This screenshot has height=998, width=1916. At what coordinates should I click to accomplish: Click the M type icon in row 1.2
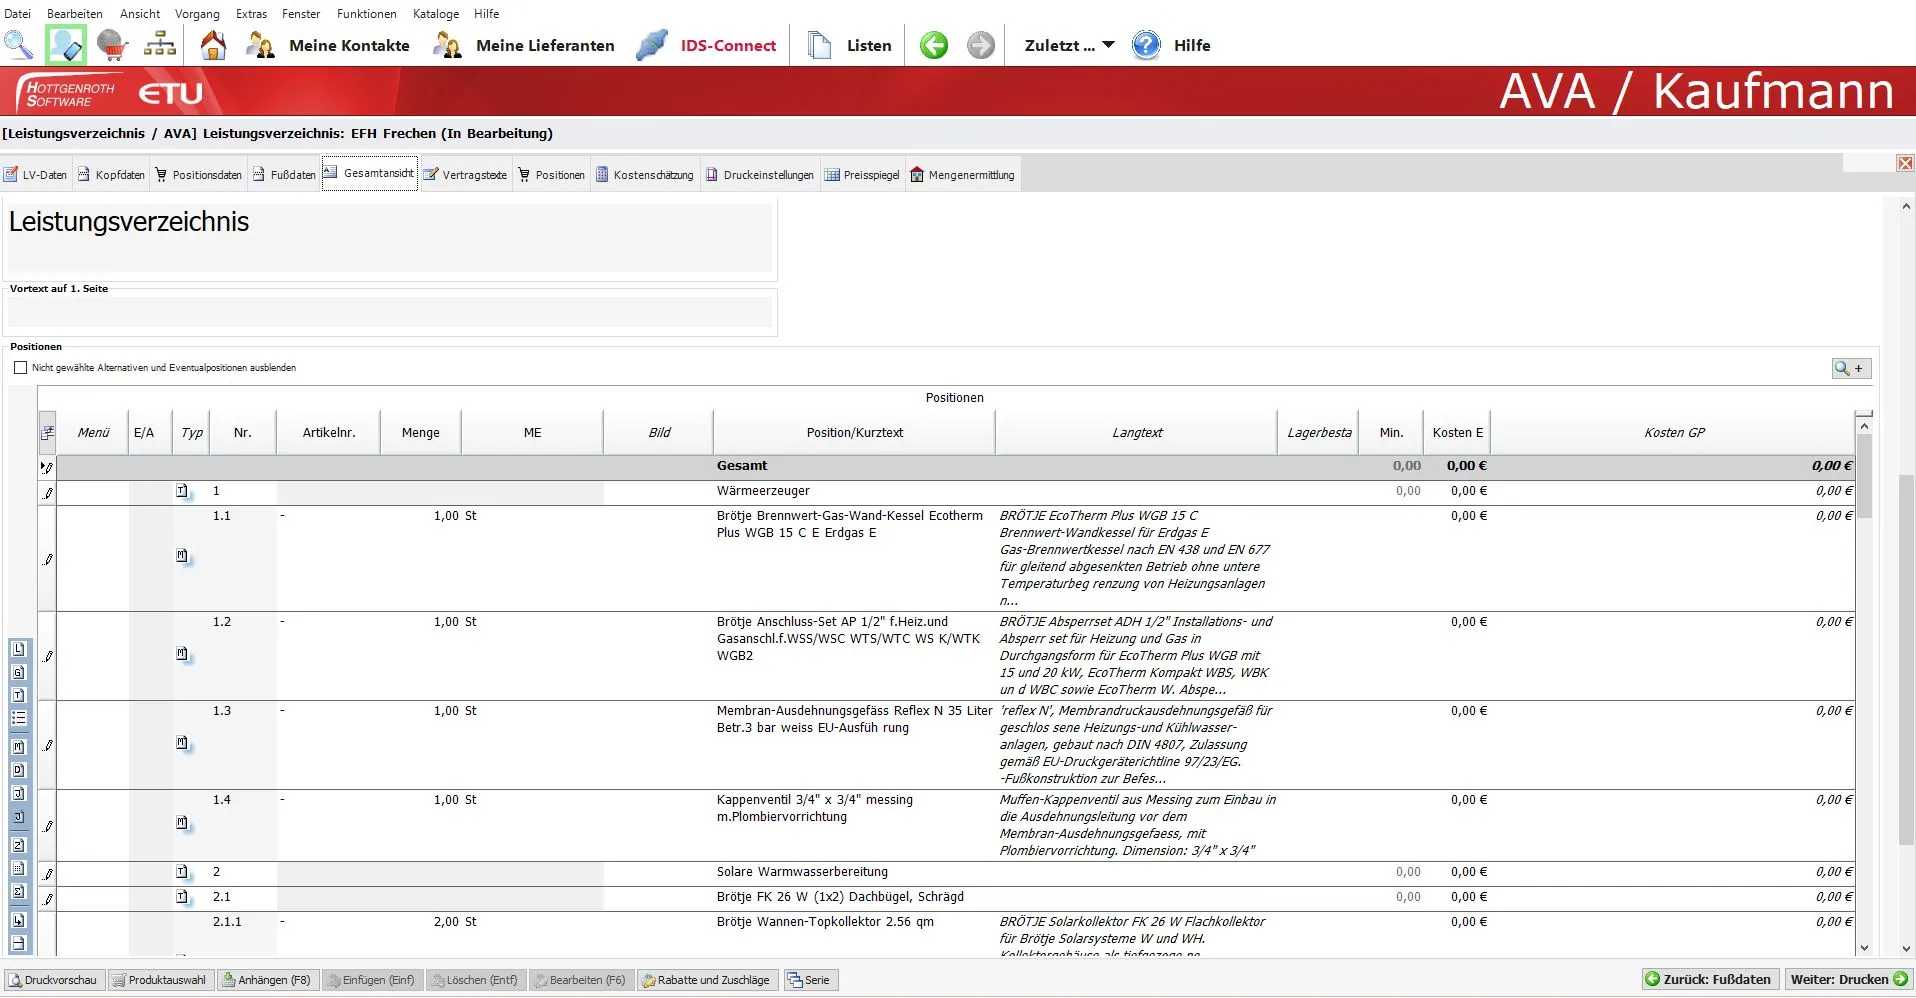tap(182, 654)
